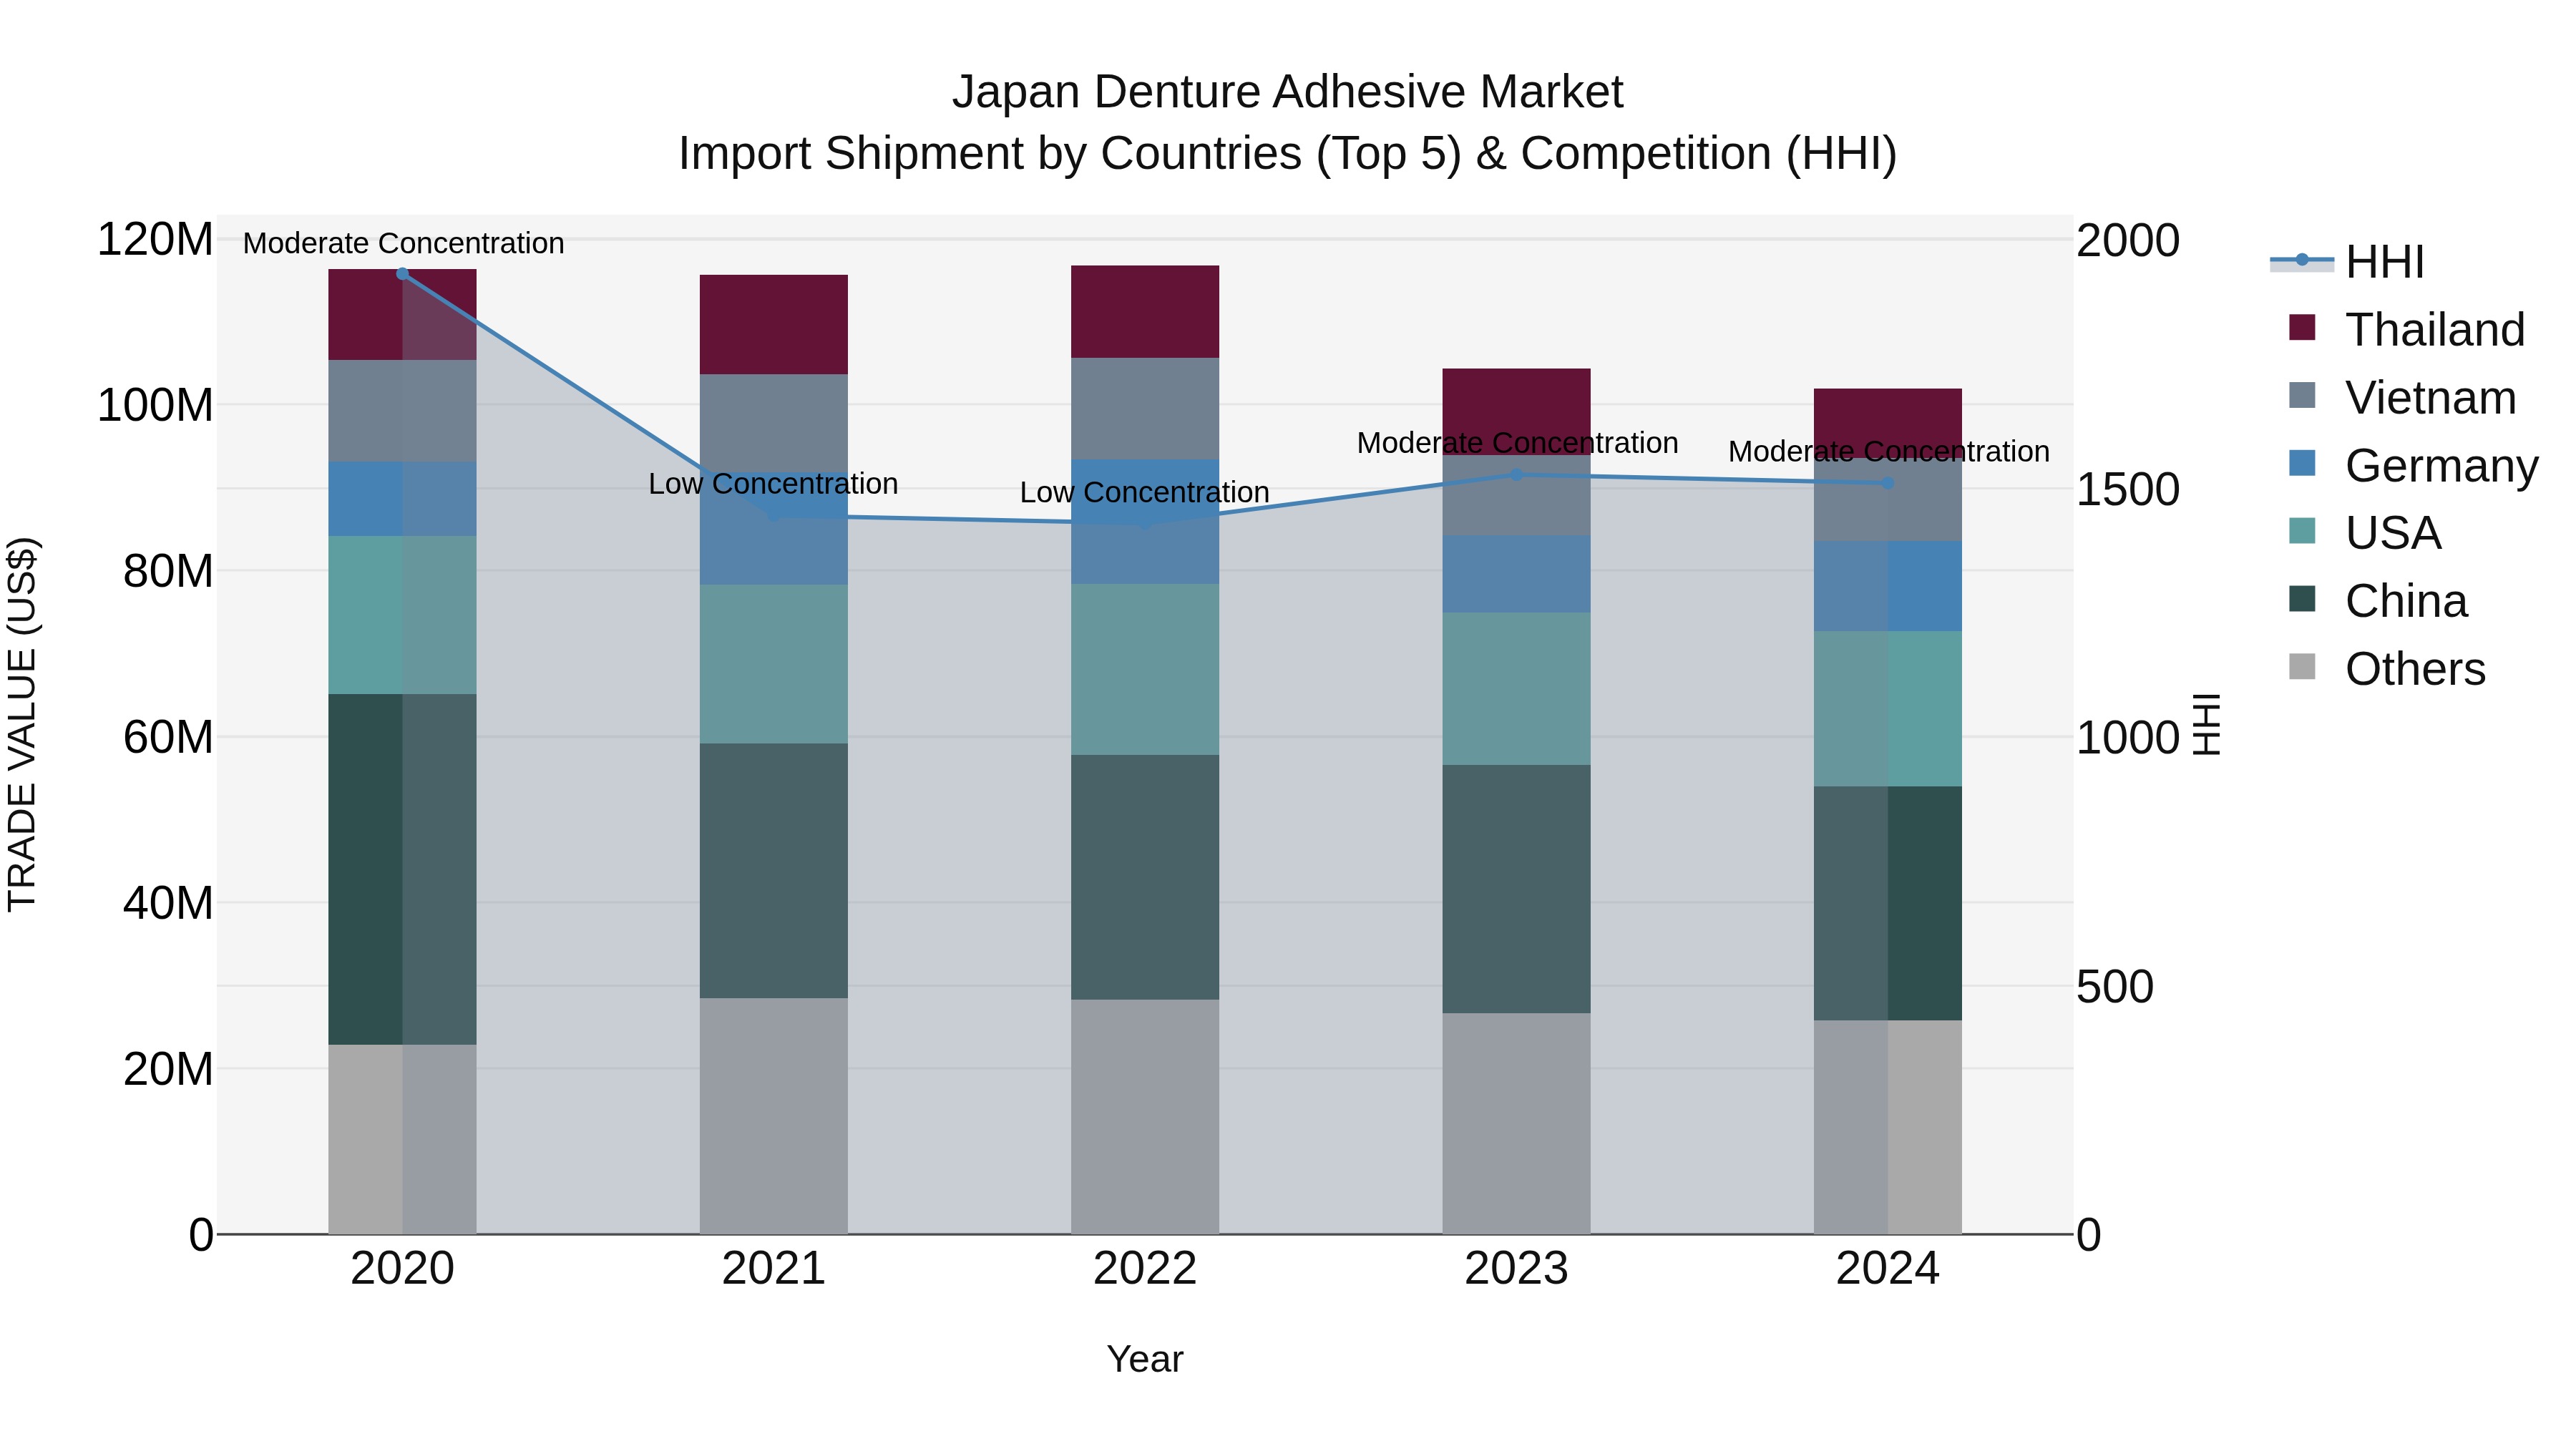Image resolution: width=2576 pixels, height=1449 pixels.
Task: Toggle the Thailand legend entry
Action: click(2407, 330)
